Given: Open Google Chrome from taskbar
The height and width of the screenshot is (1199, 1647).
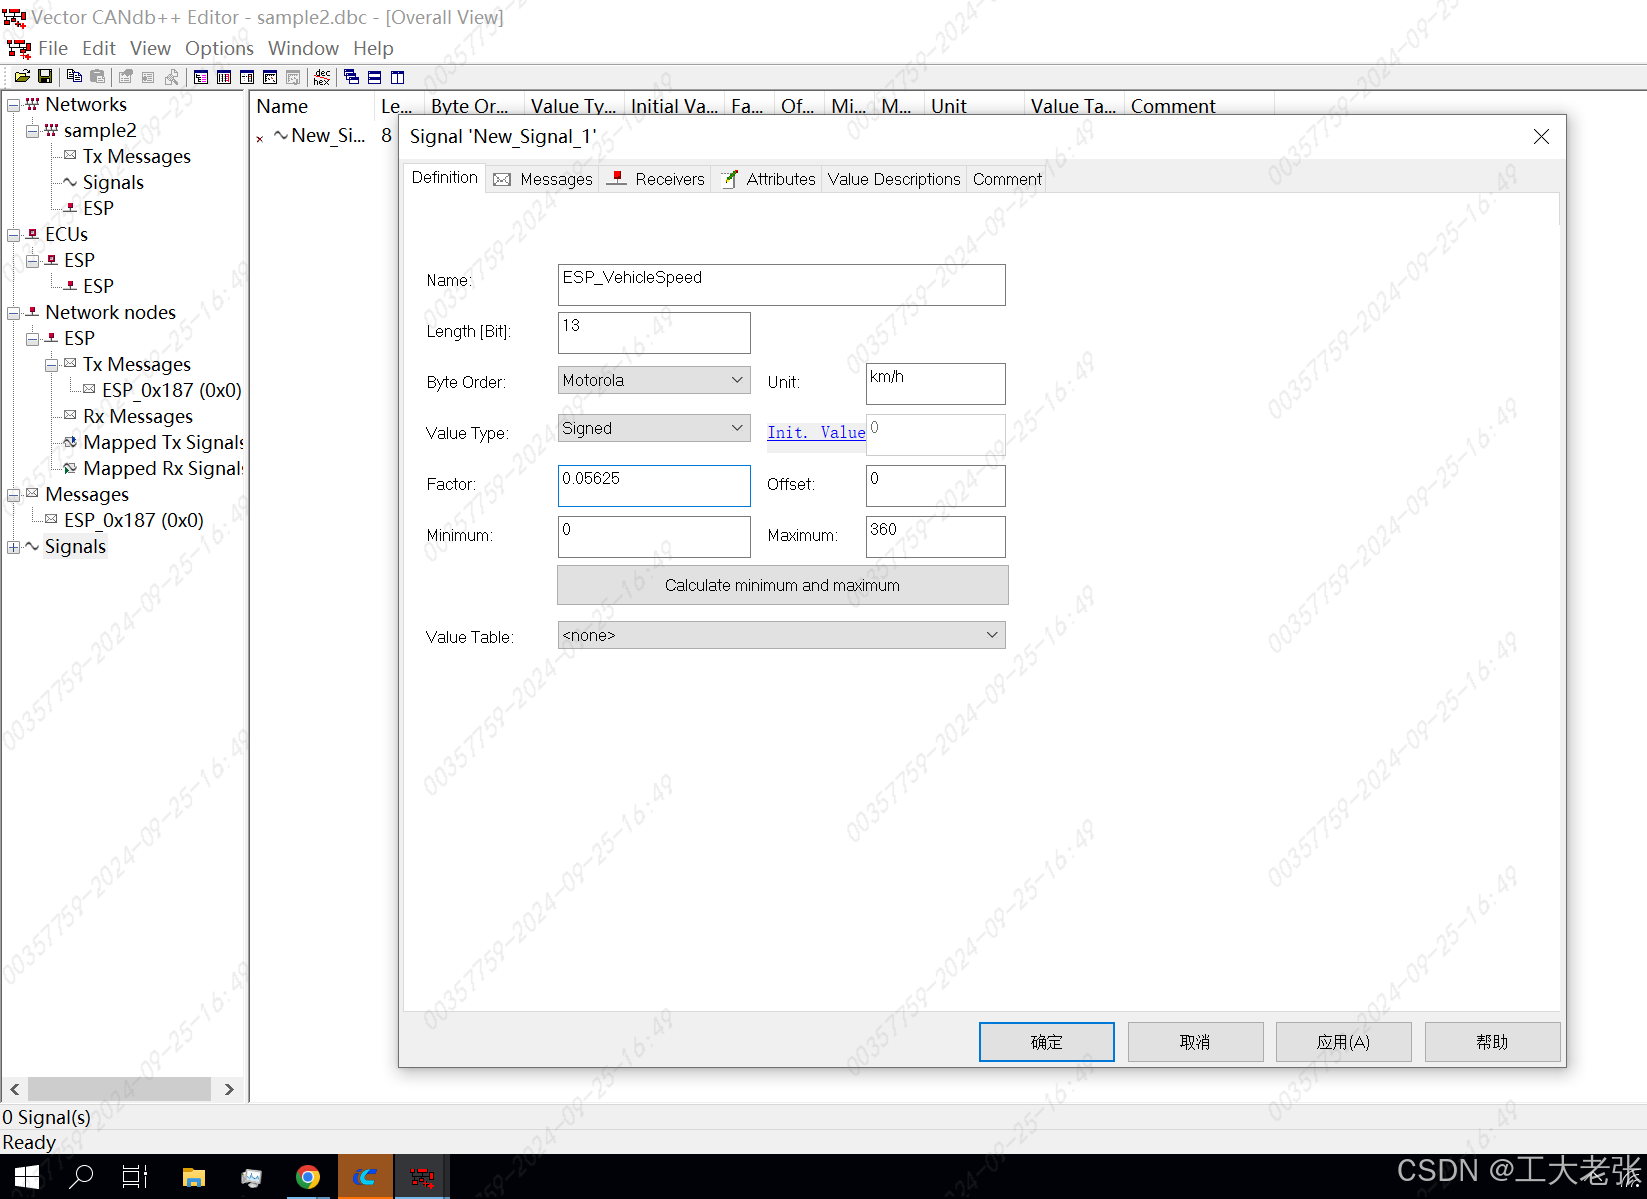Looking at the screenshot, I should pyautogui.click(x=308, y=1177).
